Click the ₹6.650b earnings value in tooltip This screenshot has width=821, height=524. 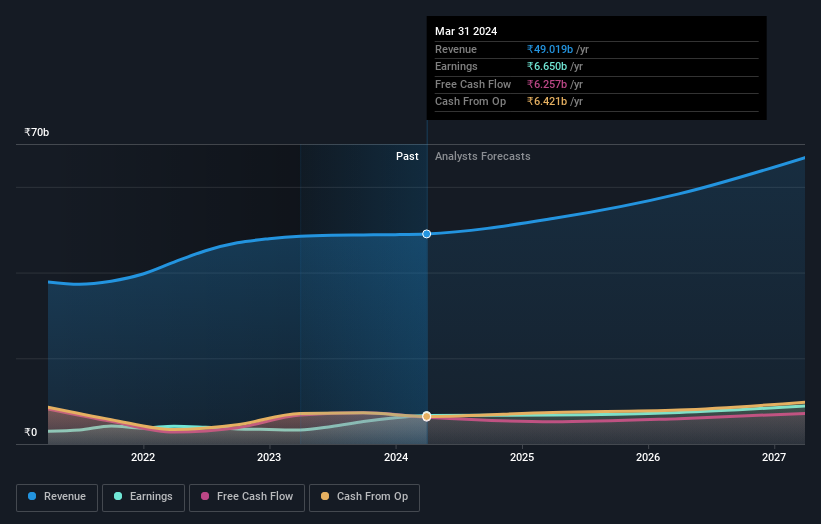coord(547,66)
